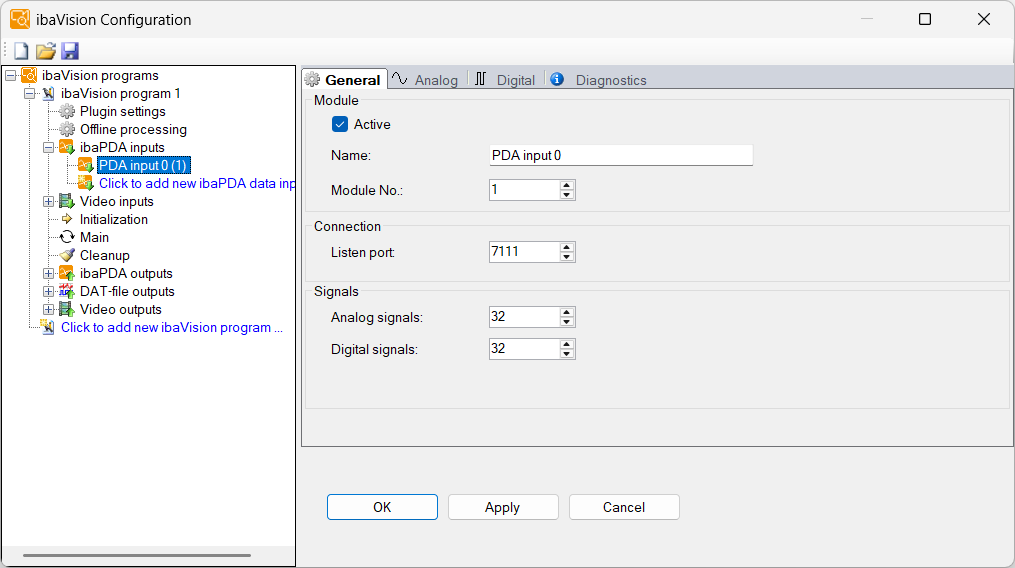This screenshot has width=1015, height=568.
Task: Uncheck the Active module checkbox
Action: [x=340, y=124]
